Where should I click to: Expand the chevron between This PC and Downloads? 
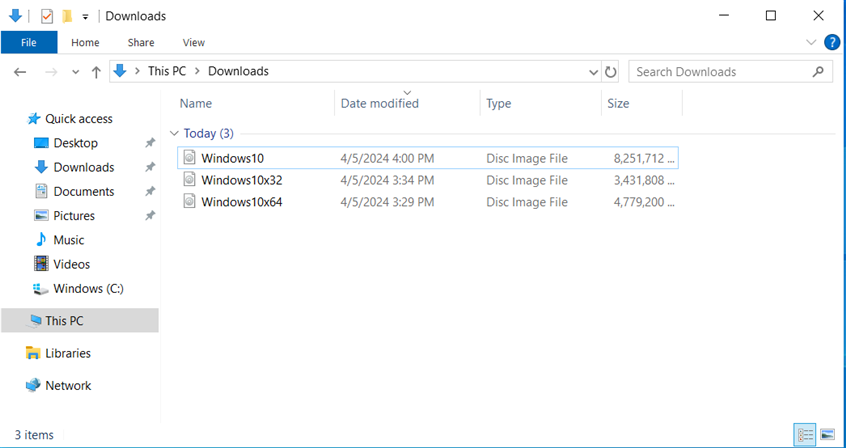tap(197, 71)
